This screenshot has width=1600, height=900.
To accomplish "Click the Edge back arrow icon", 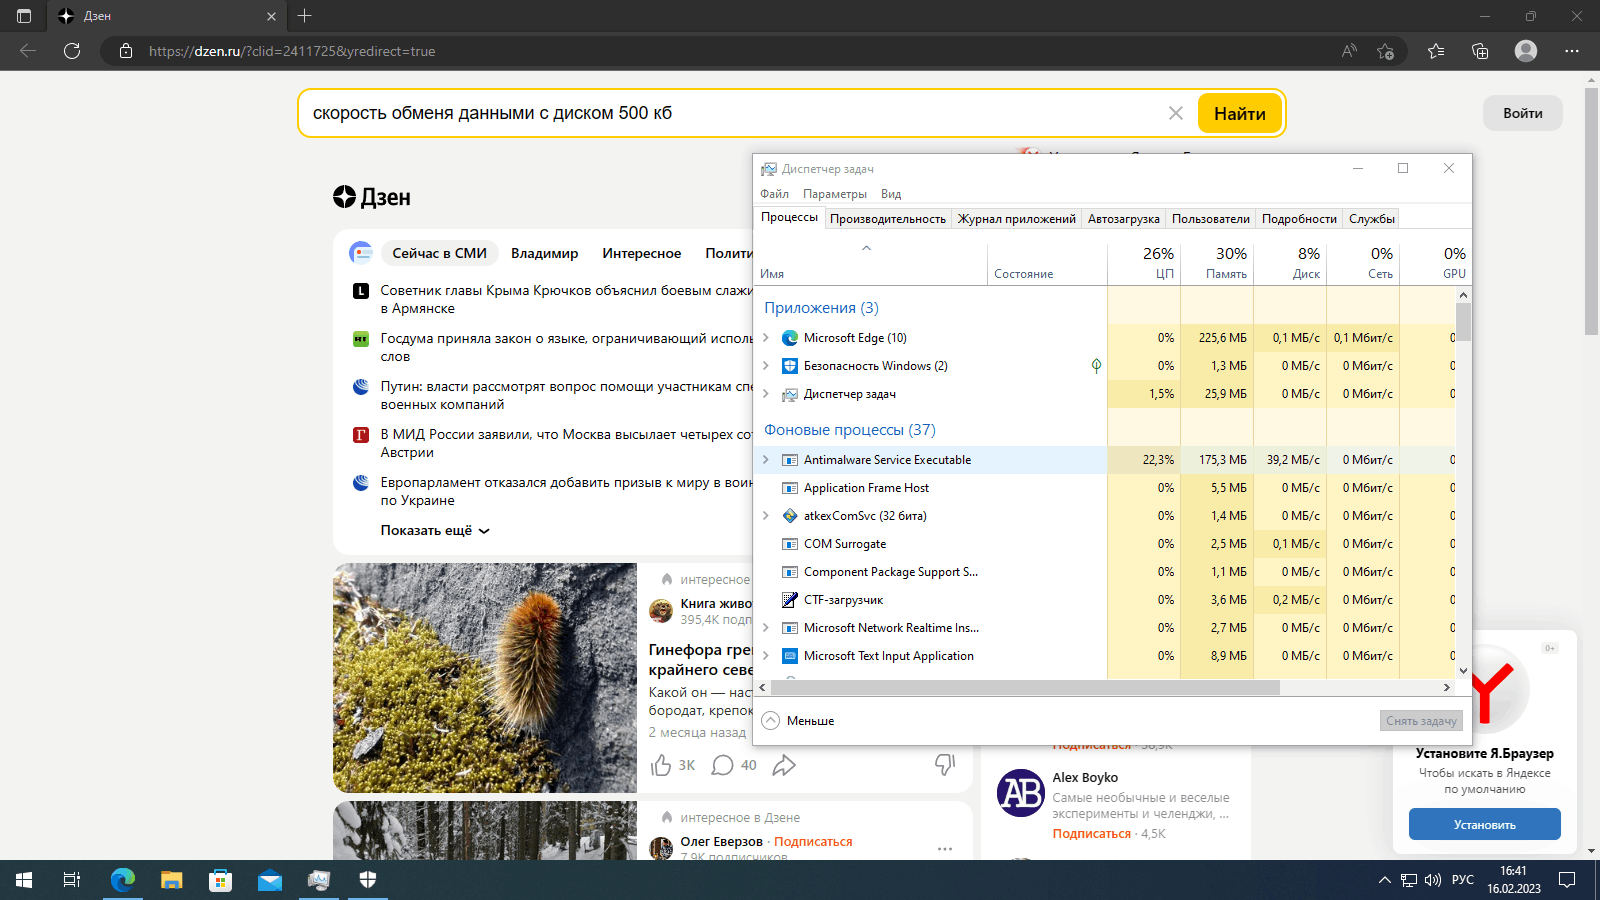I will (x=28, y=51).
